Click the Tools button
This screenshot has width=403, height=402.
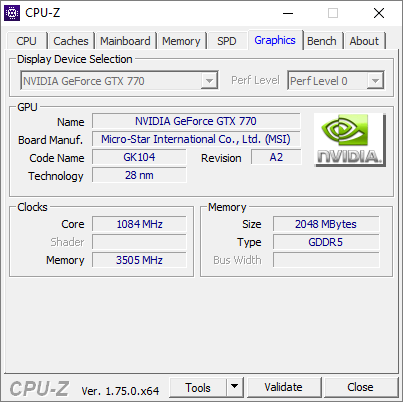[198, 387]
